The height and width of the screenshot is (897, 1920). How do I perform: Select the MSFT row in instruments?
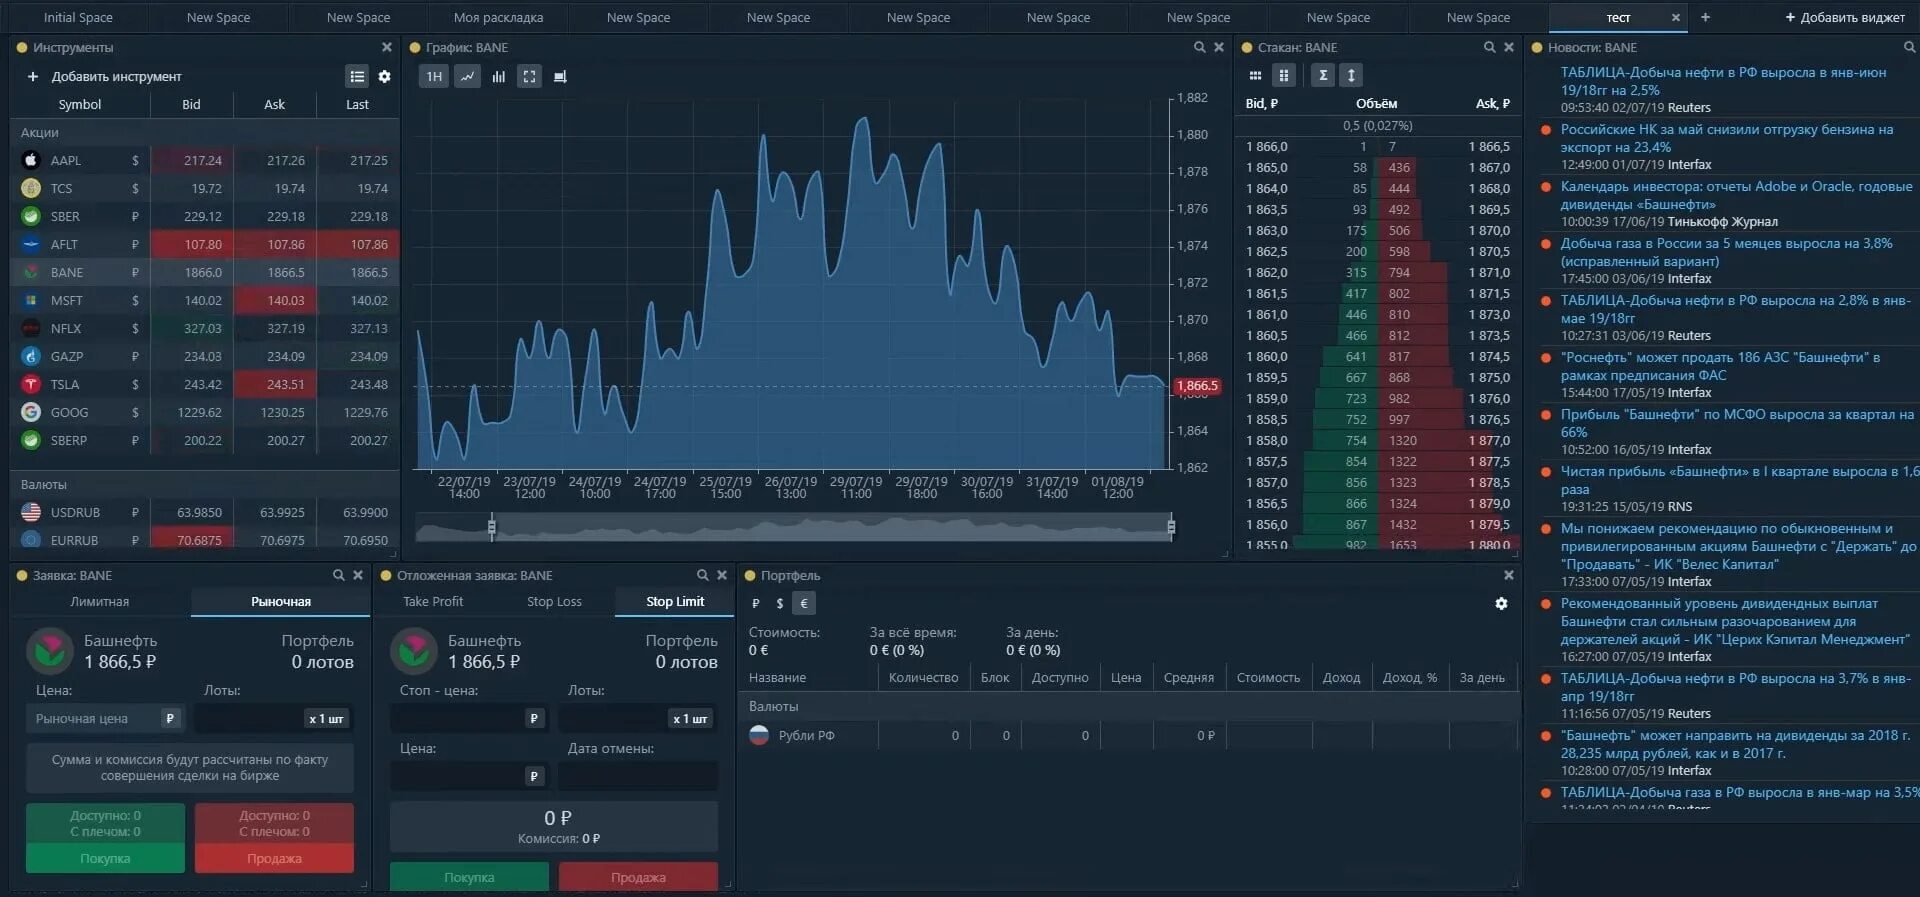click(x=205, y=300)
